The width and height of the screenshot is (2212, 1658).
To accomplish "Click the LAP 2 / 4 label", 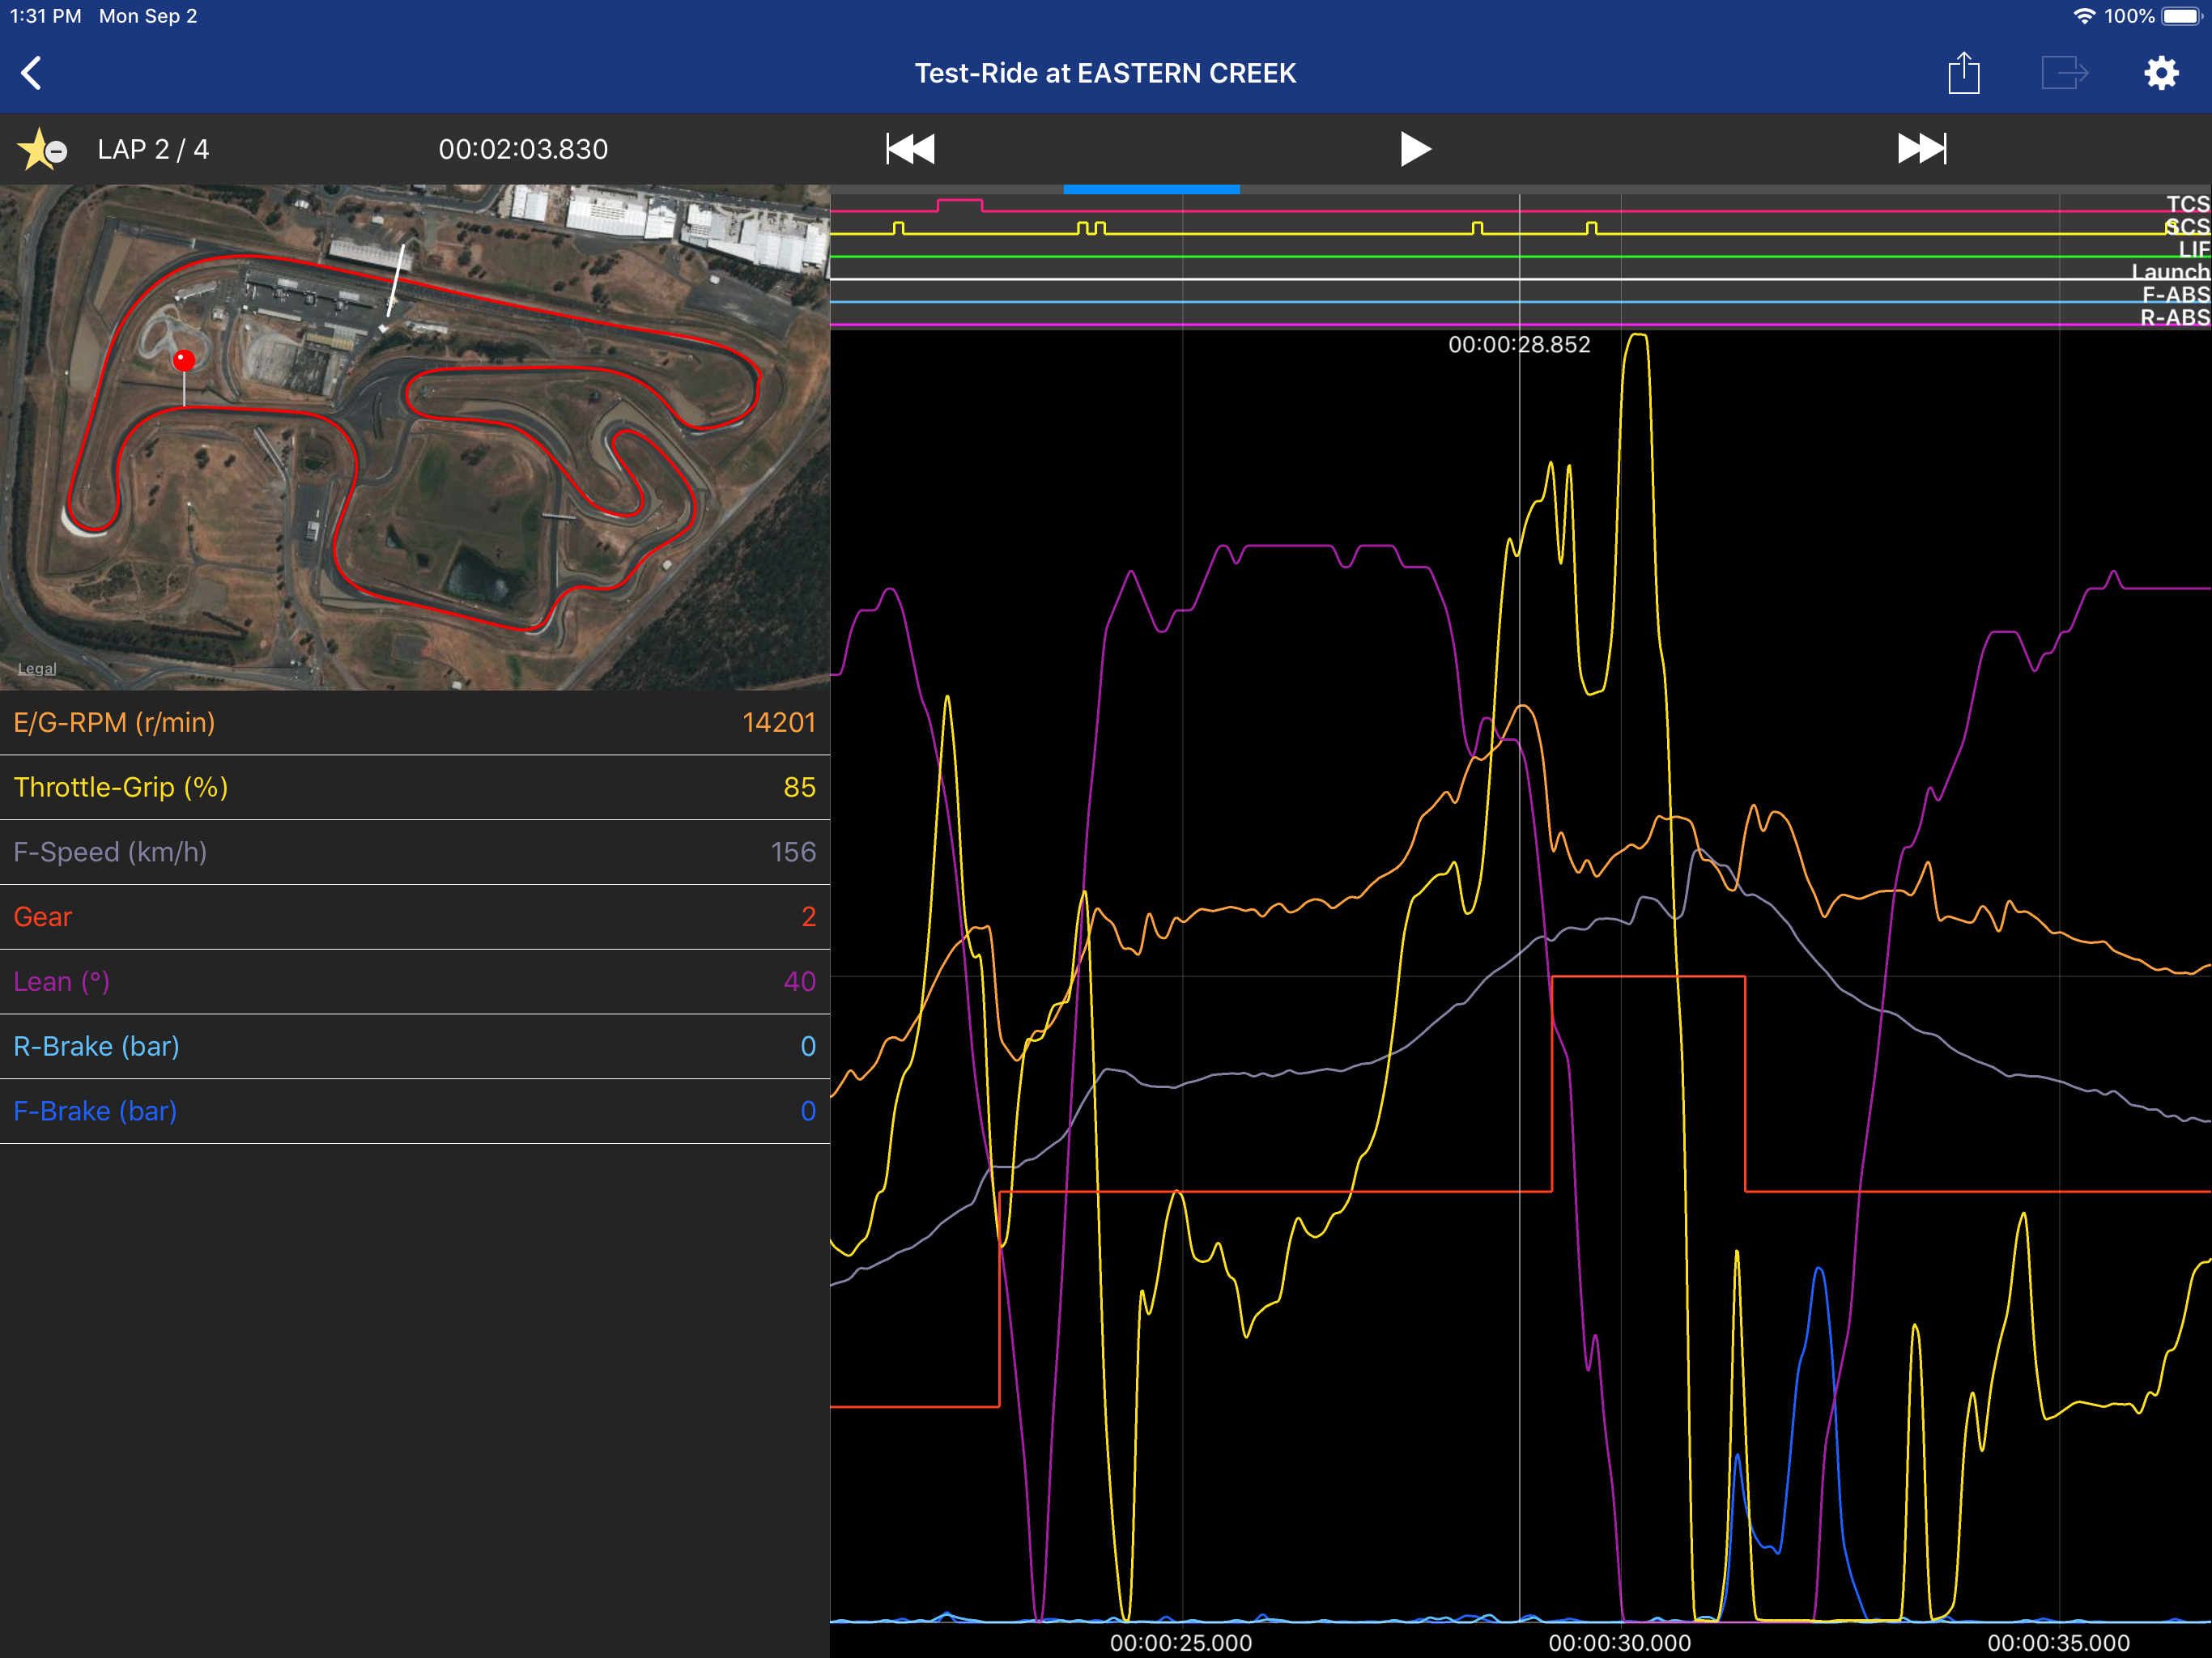I will pyautogui.click(x=153, y=150).
